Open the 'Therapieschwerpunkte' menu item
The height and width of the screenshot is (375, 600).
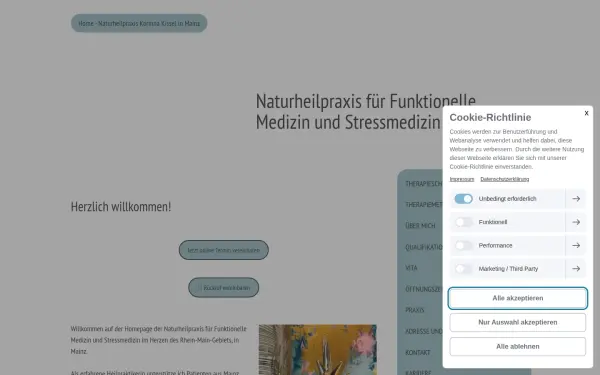[424, 184]
